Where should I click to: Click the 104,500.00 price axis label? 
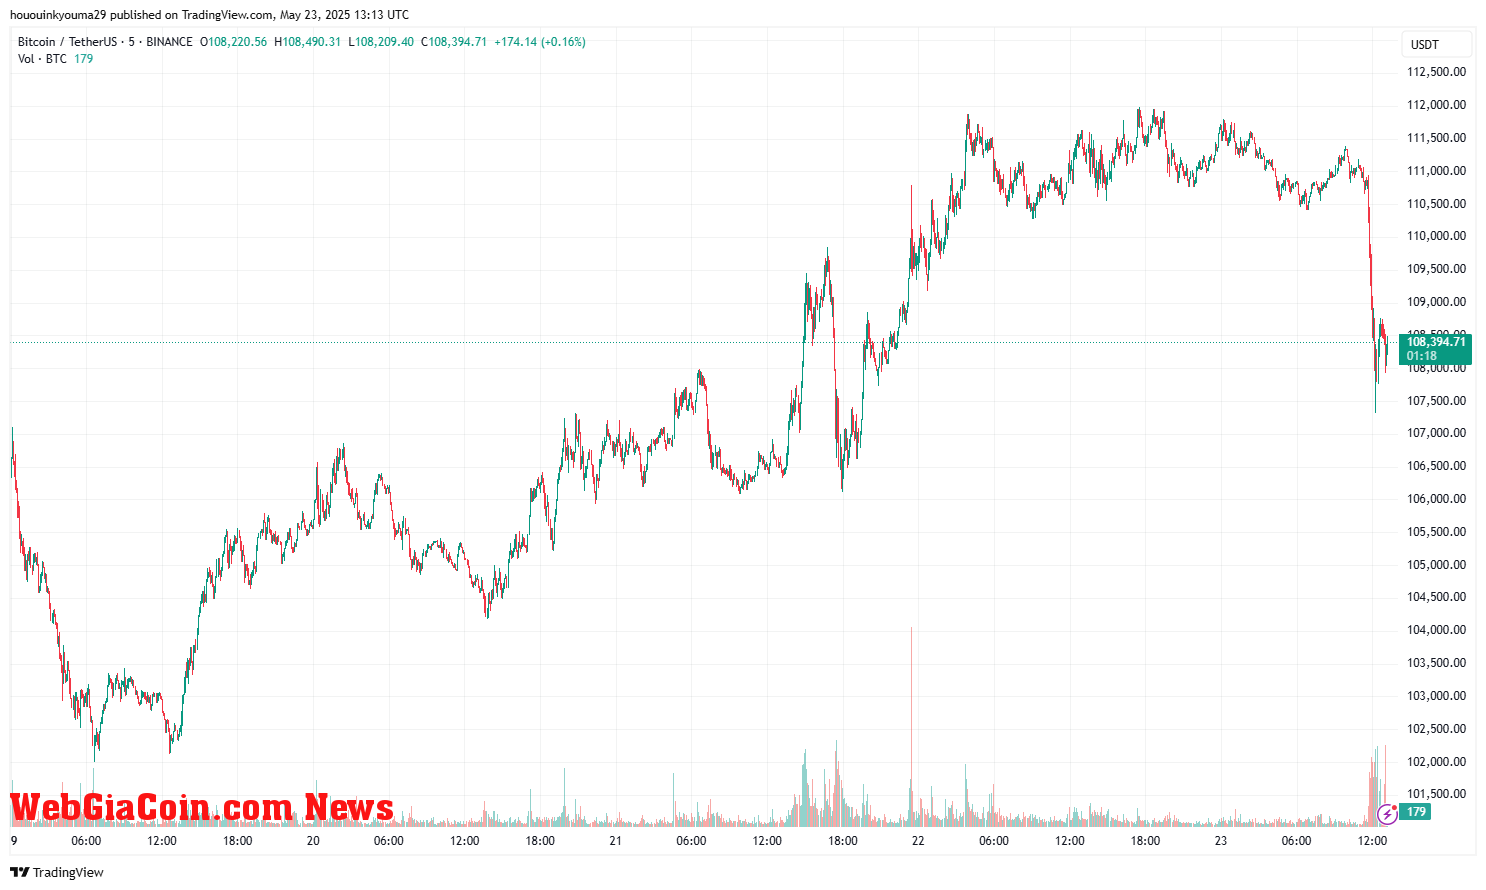[1437, 597]
